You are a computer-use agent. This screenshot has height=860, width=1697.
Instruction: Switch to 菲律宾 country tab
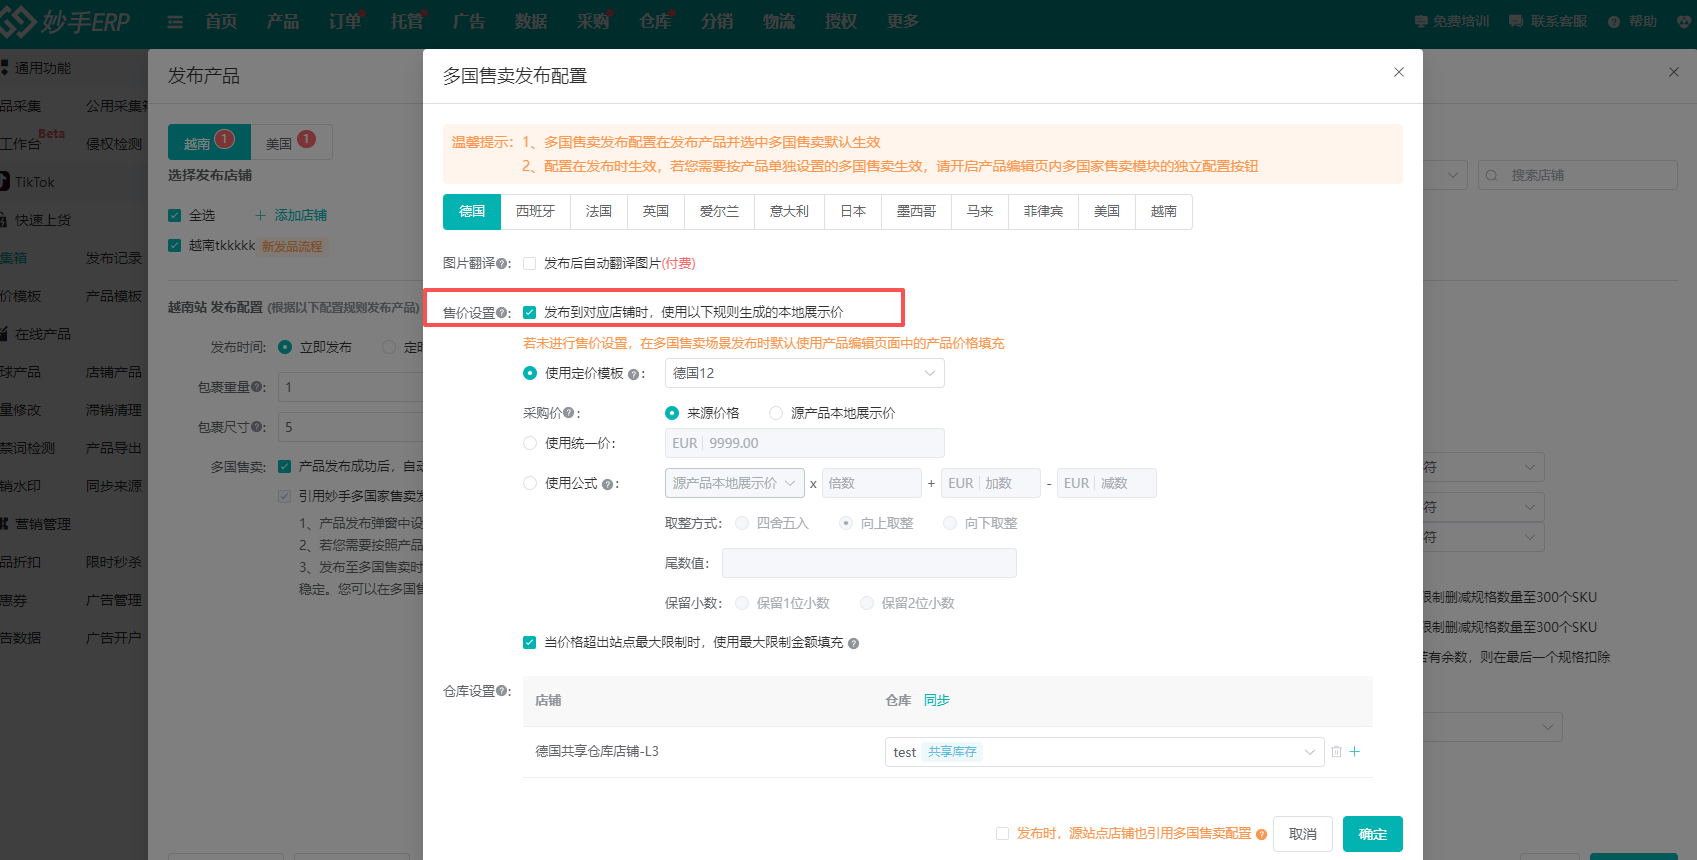pyautogui.click(x=1043, y=212)
